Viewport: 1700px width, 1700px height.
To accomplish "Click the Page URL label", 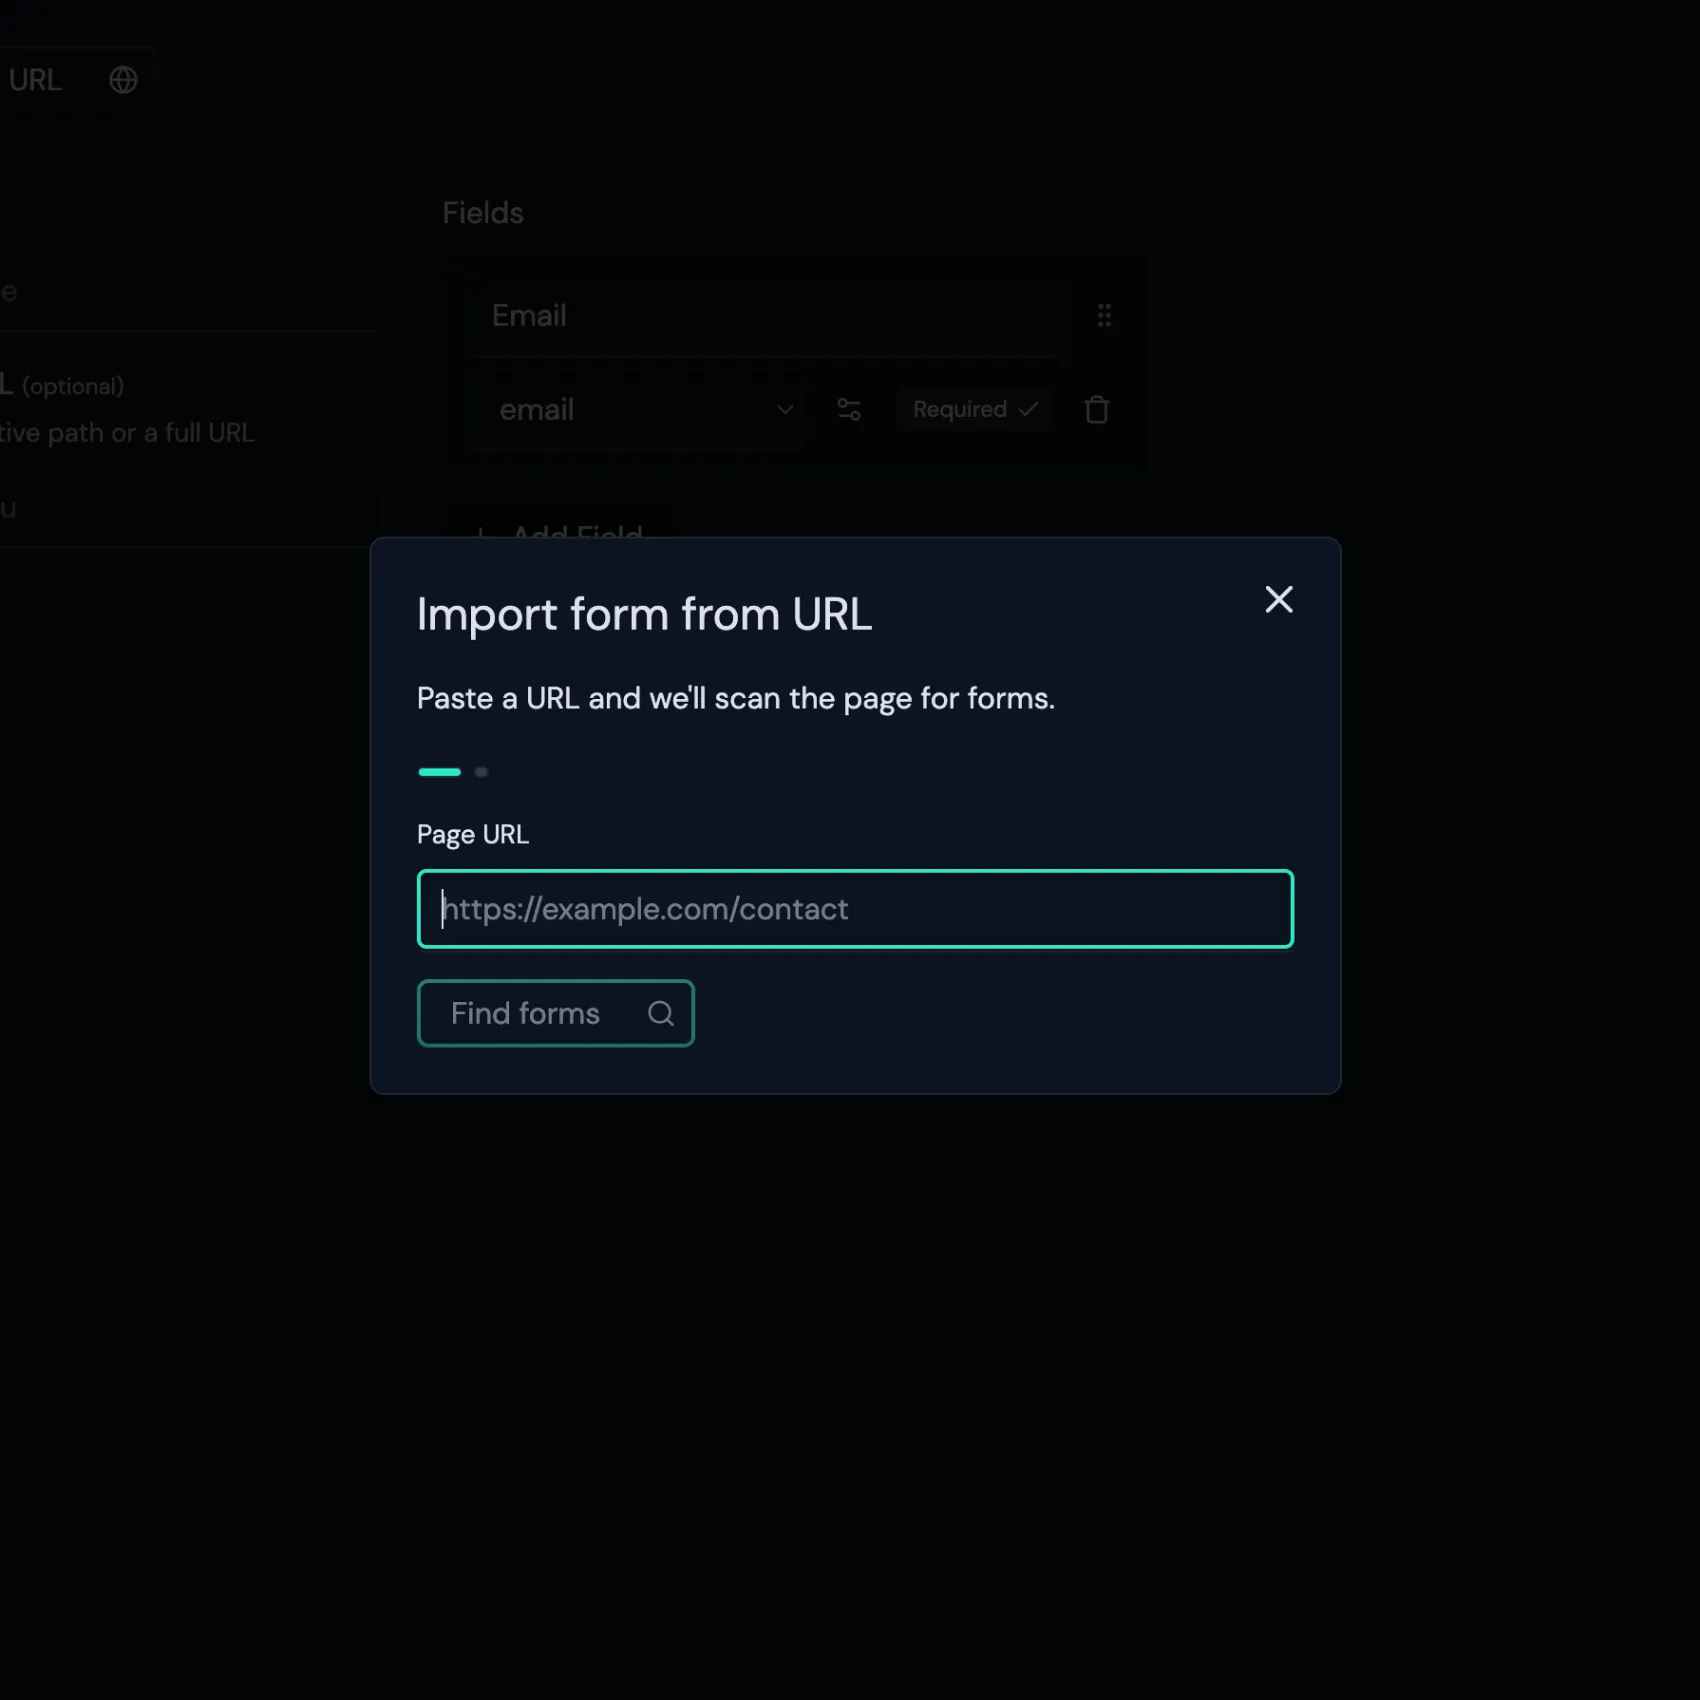I will 472,835.
